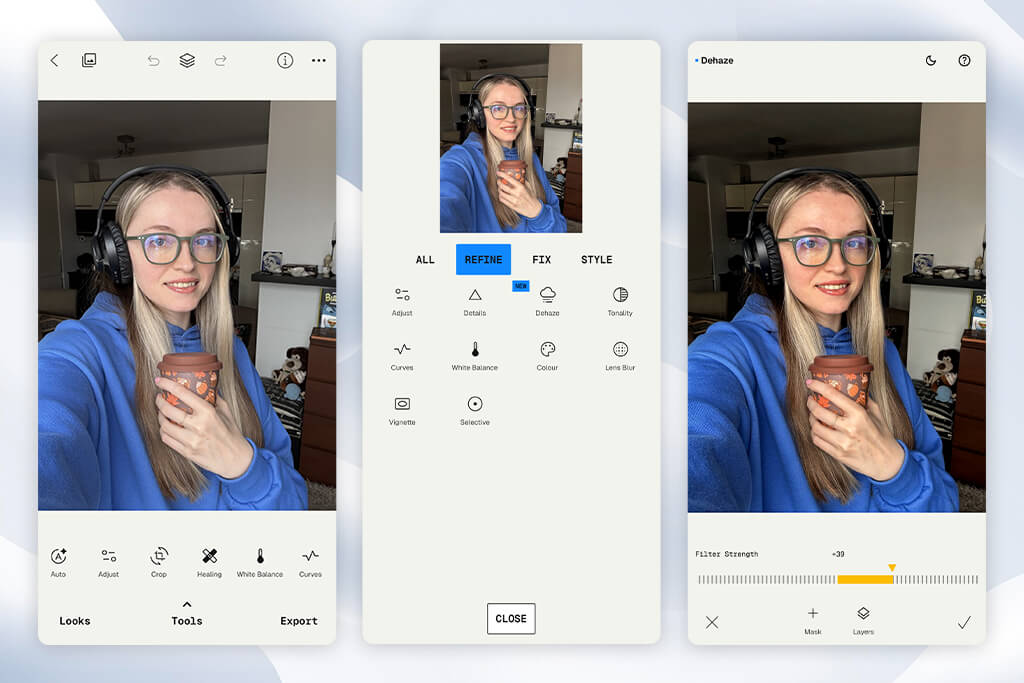Apply the Auto enhancement tool
This screenshot has width=1024, height=683.
58,562
